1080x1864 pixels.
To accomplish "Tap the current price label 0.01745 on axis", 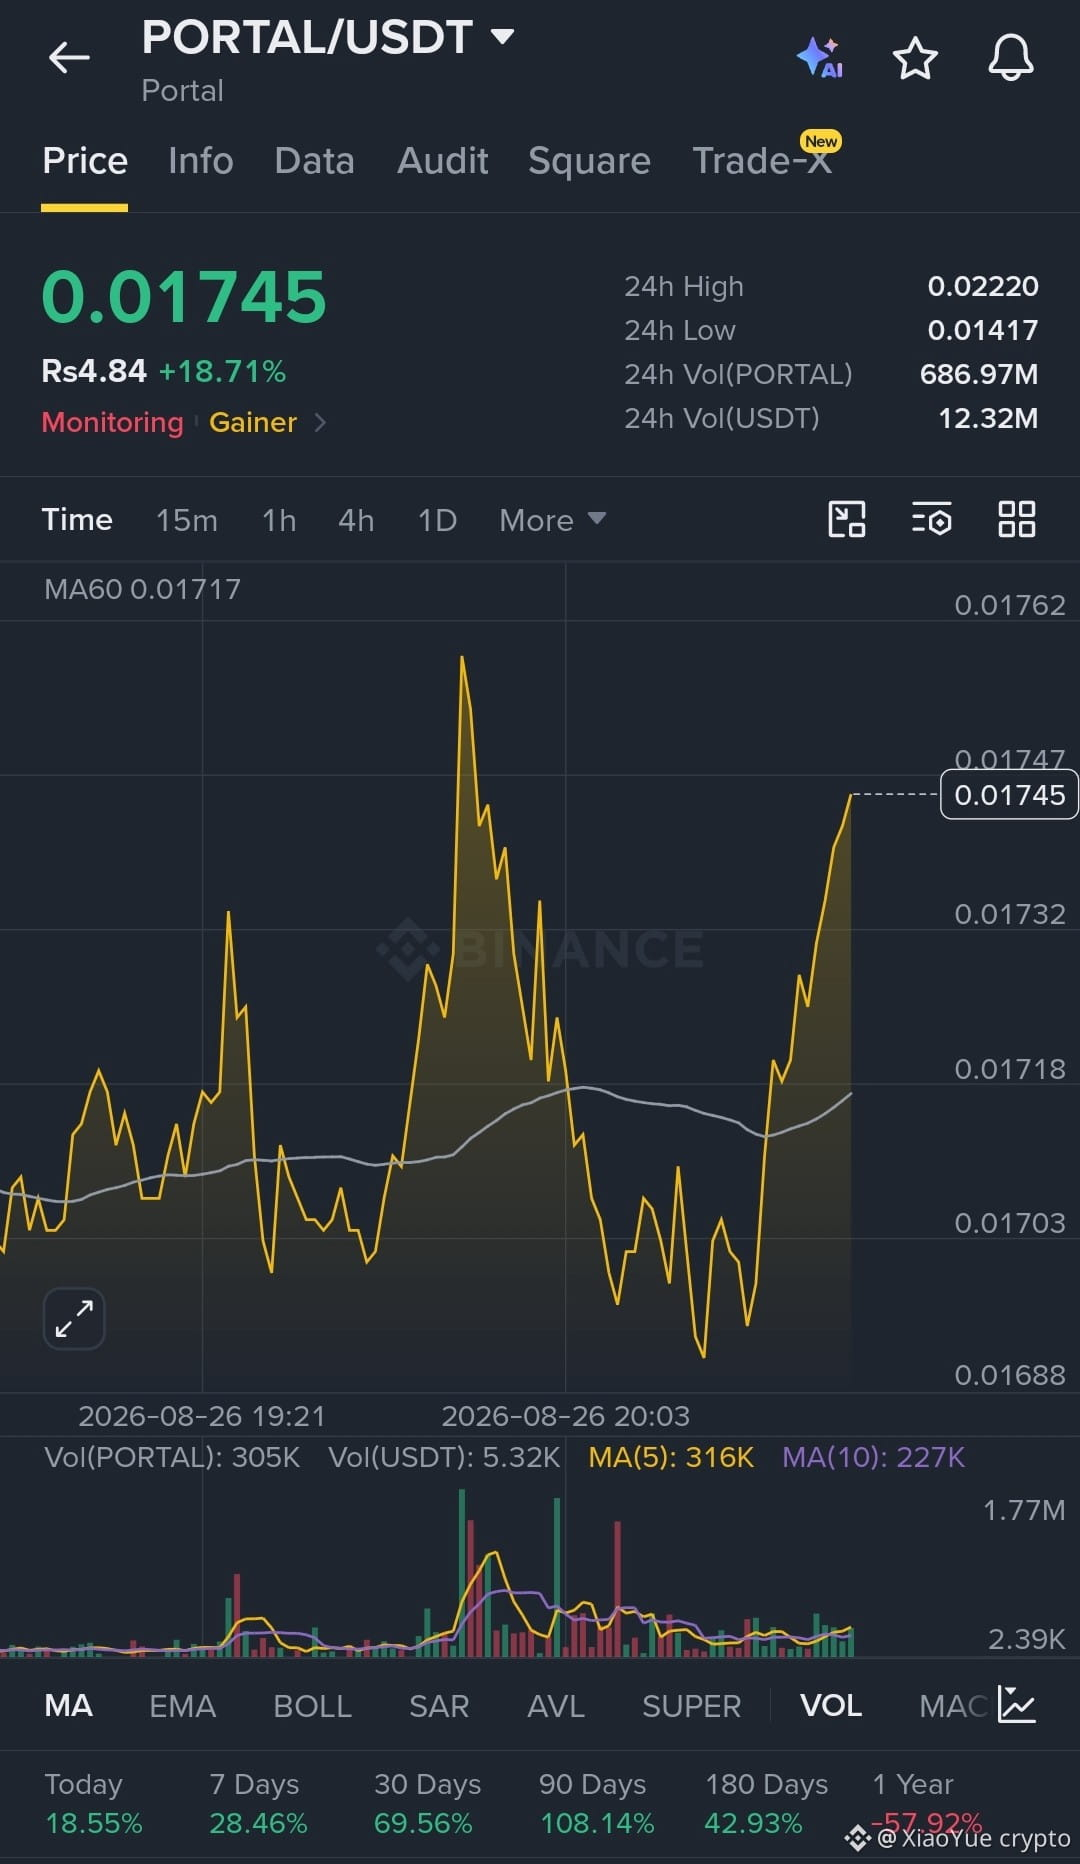I will pos(1009,795).
